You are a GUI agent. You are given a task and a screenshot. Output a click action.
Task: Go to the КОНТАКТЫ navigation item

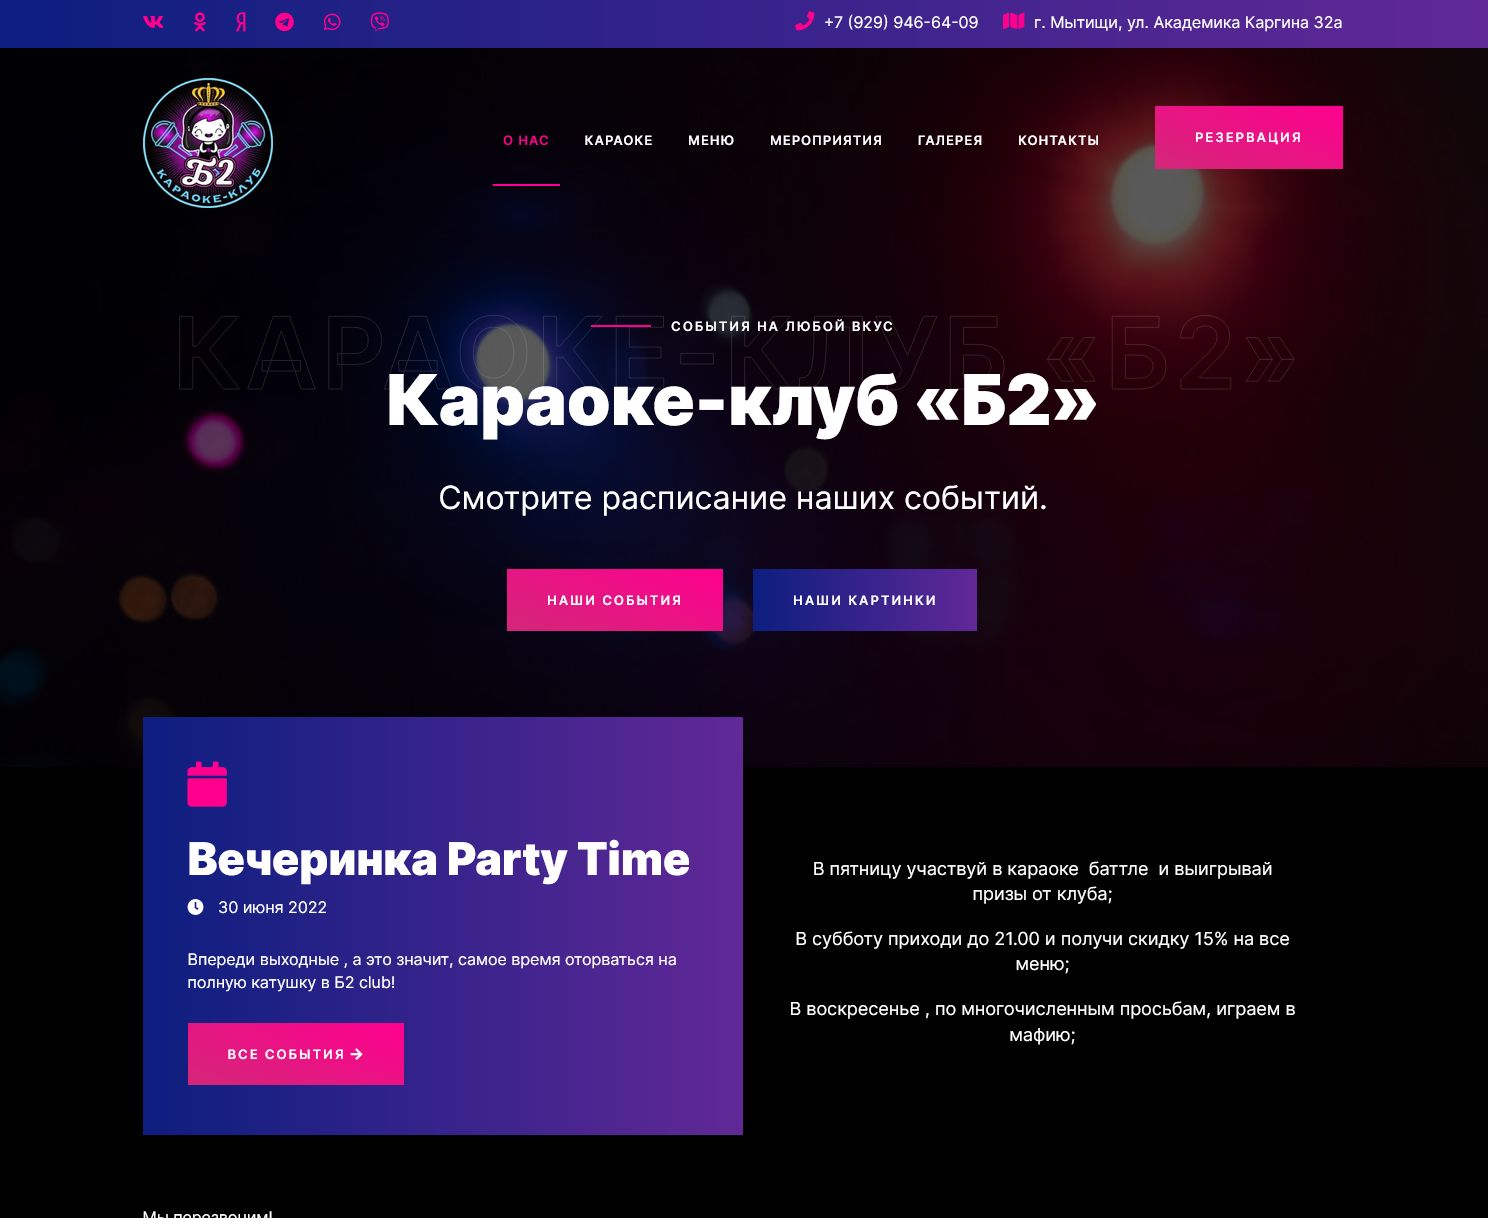coord(1058,140)
